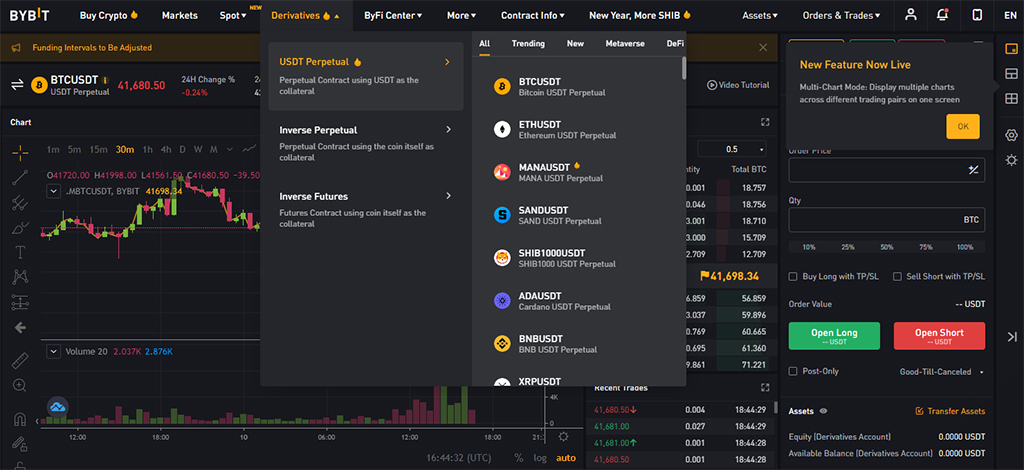1024x470 pixels.
Task: Expand Recent Trades to fullscreen
Action: pos(765,388)
